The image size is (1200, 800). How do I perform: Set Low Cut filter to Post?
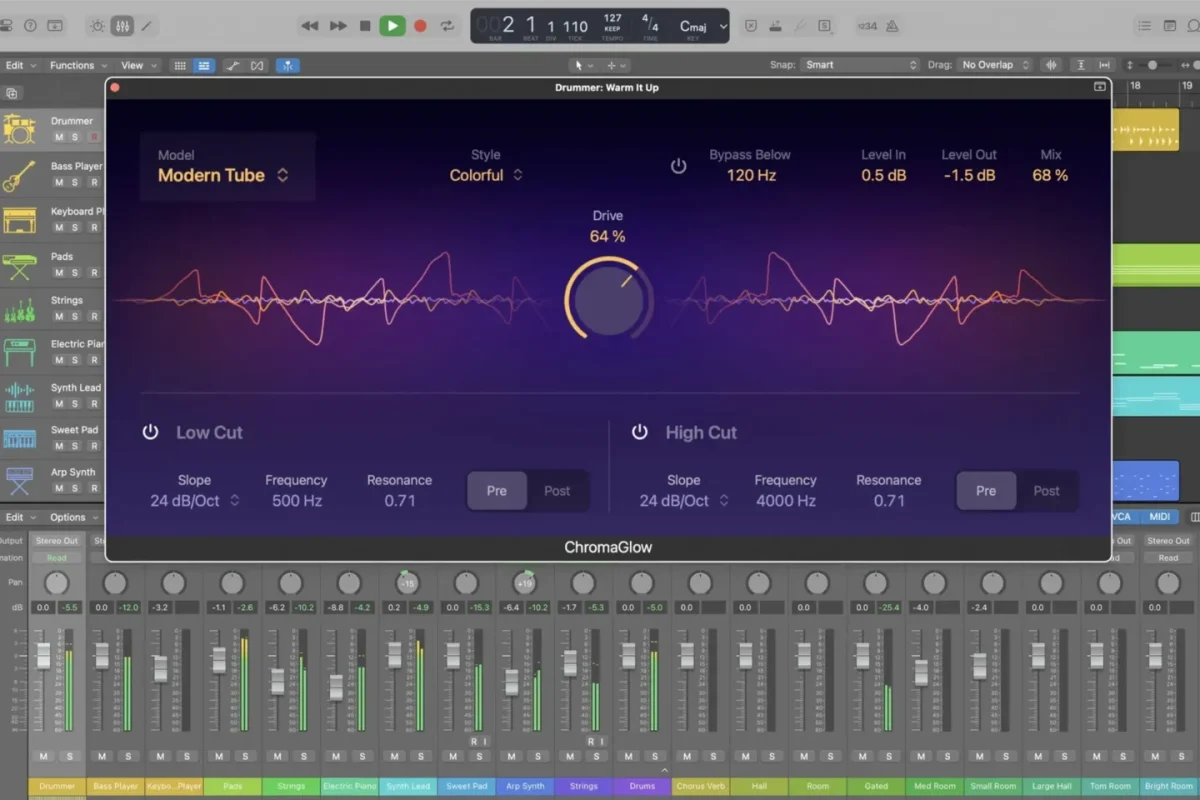pyautogui.click(x=557, y=491)
